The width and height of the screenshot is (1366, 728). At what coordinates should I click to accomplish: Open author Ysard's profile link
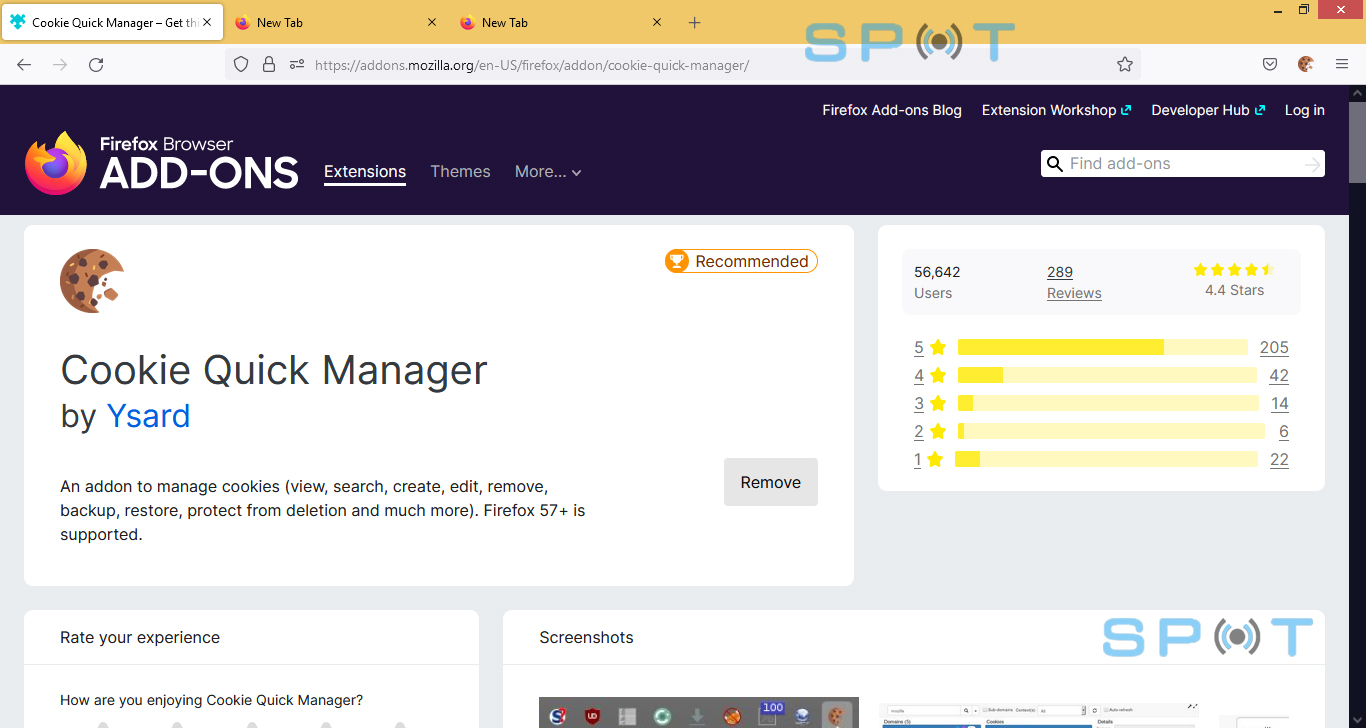point(148,415)
